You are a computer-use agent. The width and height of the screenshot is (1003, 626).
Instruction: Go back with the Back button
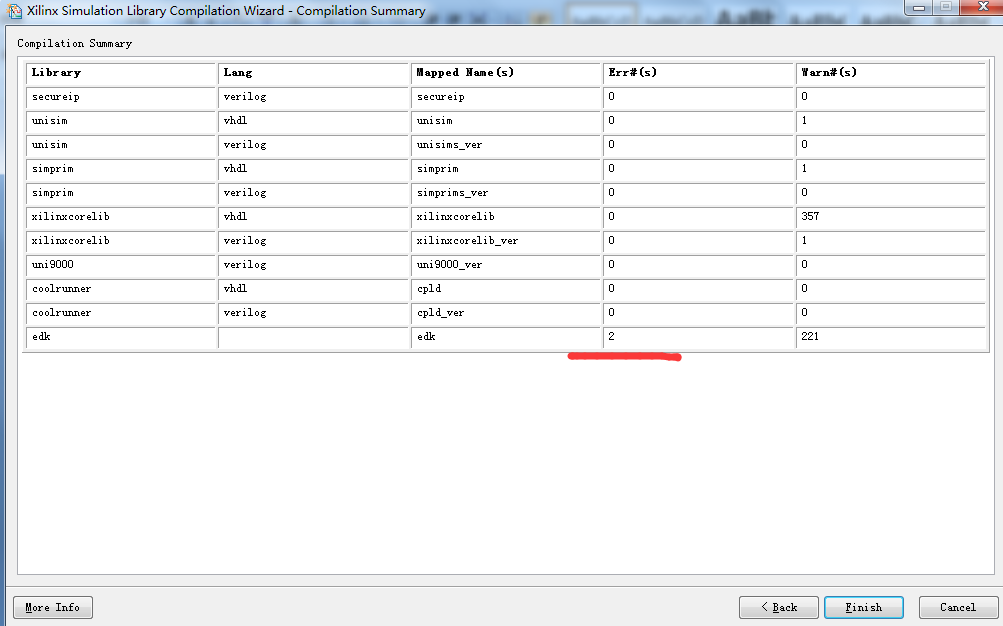(x=778, y=607)
